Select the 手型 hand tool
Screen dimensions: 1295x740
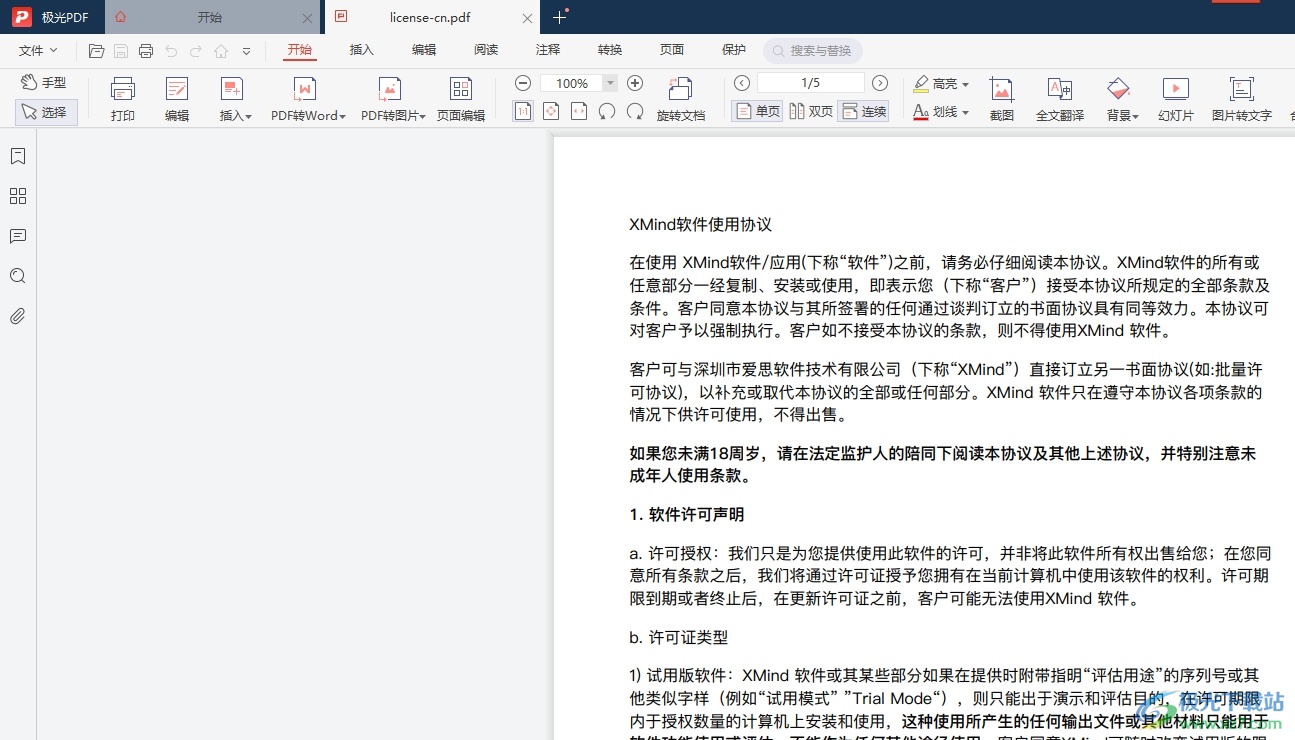(x=45, y=83)
